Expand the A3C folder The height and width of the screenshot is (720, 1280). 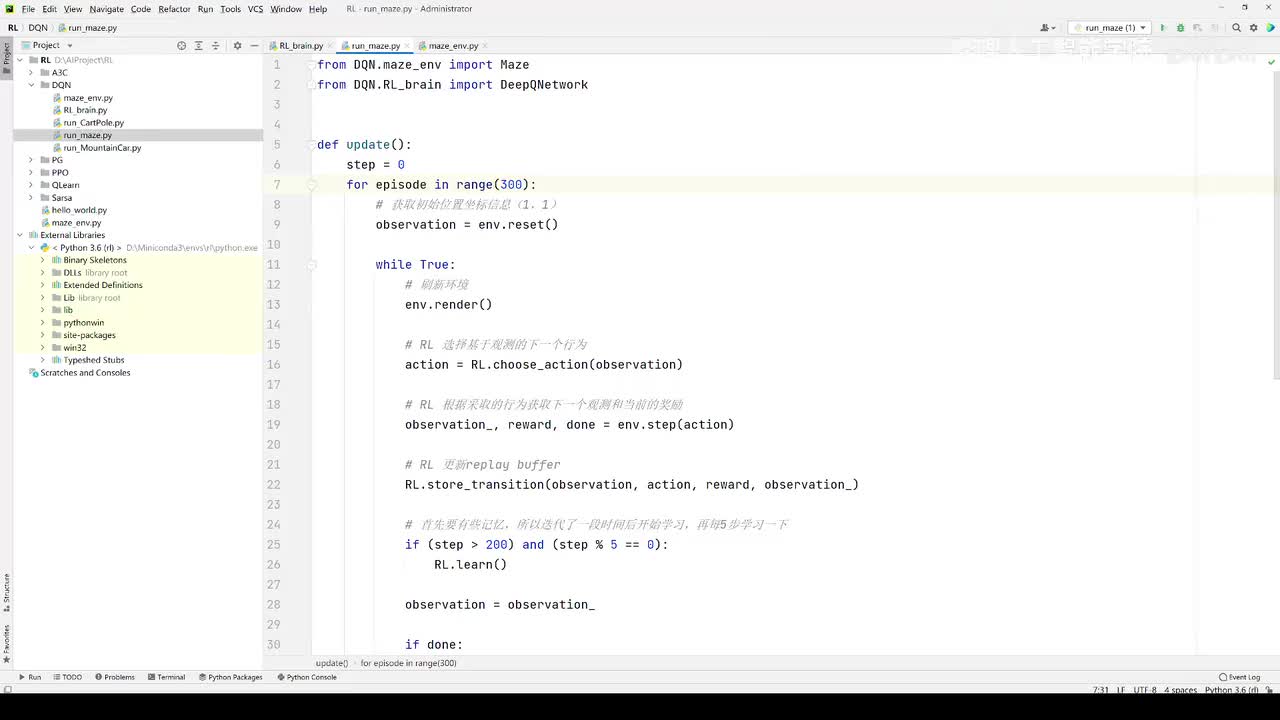coord(31,73)
